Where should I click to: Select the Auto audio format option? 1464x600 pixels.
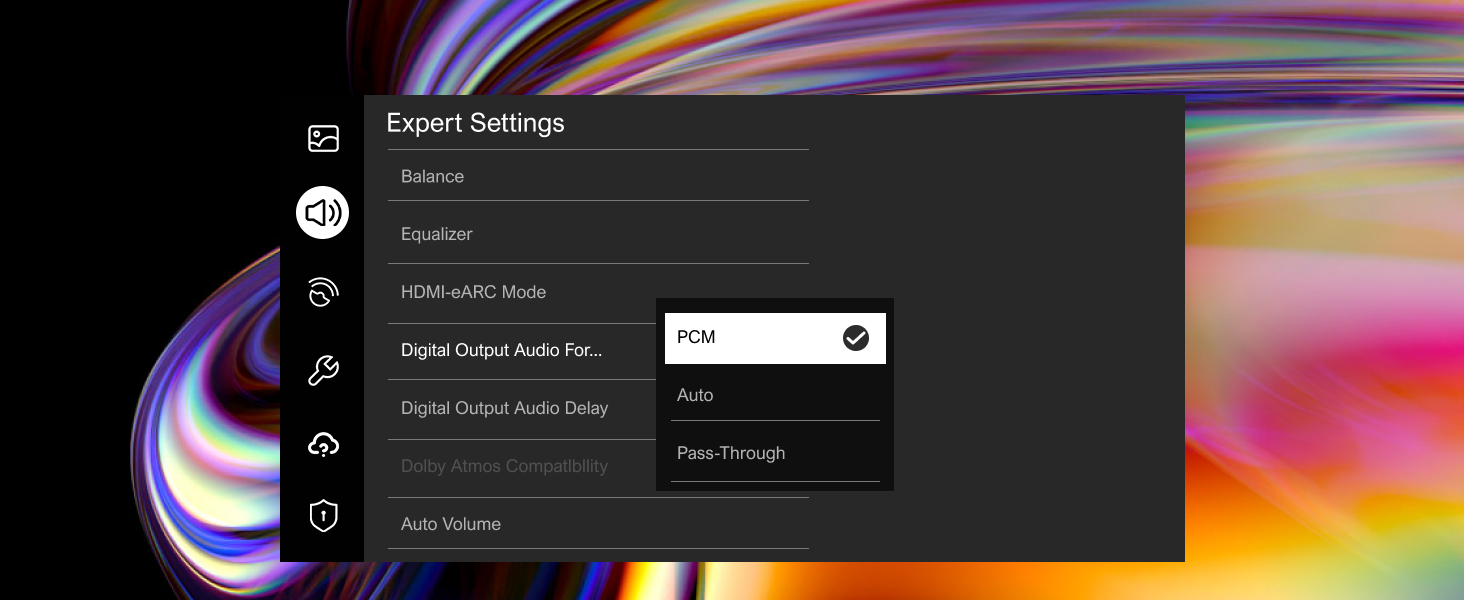[x=775, y=395]
